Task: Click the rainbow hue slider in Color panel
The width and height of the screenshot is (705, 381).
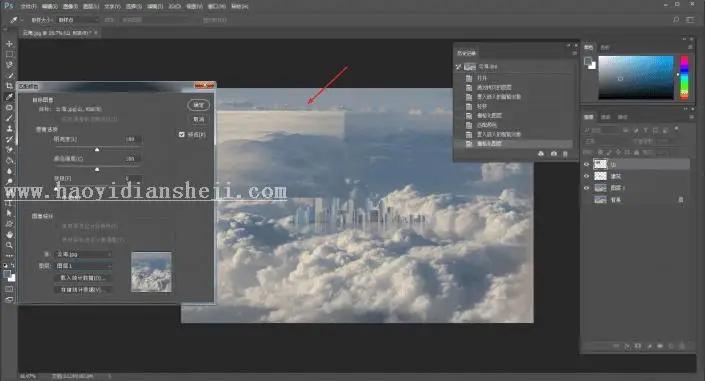Action: [x=684, y=77]
